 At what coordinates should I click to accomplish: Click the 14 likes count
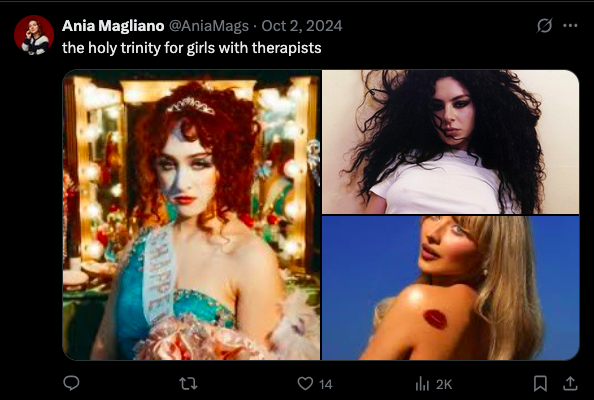click(325, 384)
